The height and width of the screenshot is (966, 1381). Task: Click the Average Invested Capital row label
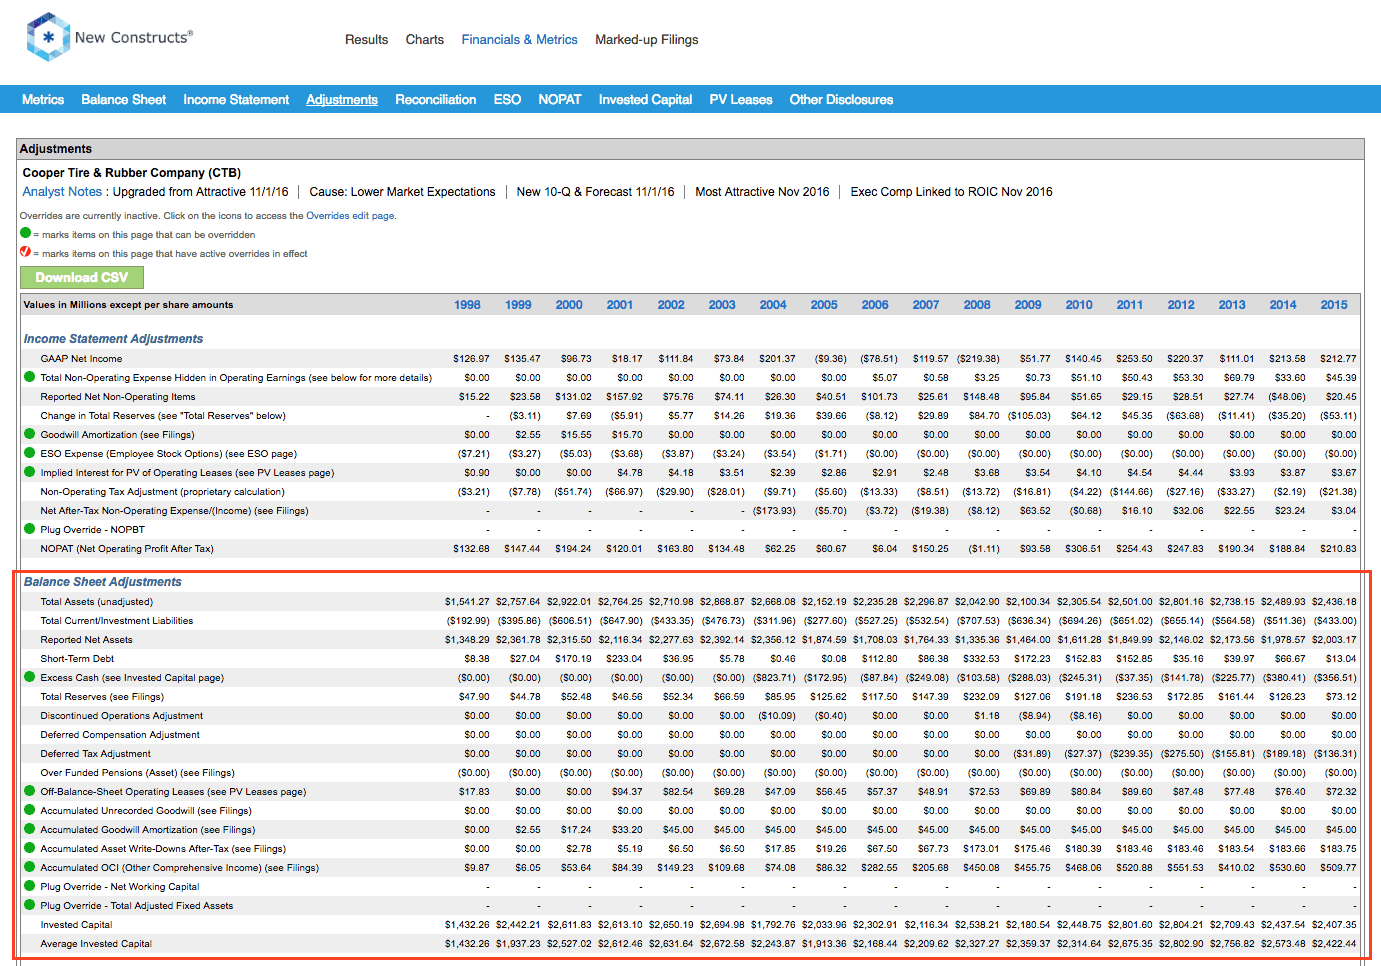point(96,944)
